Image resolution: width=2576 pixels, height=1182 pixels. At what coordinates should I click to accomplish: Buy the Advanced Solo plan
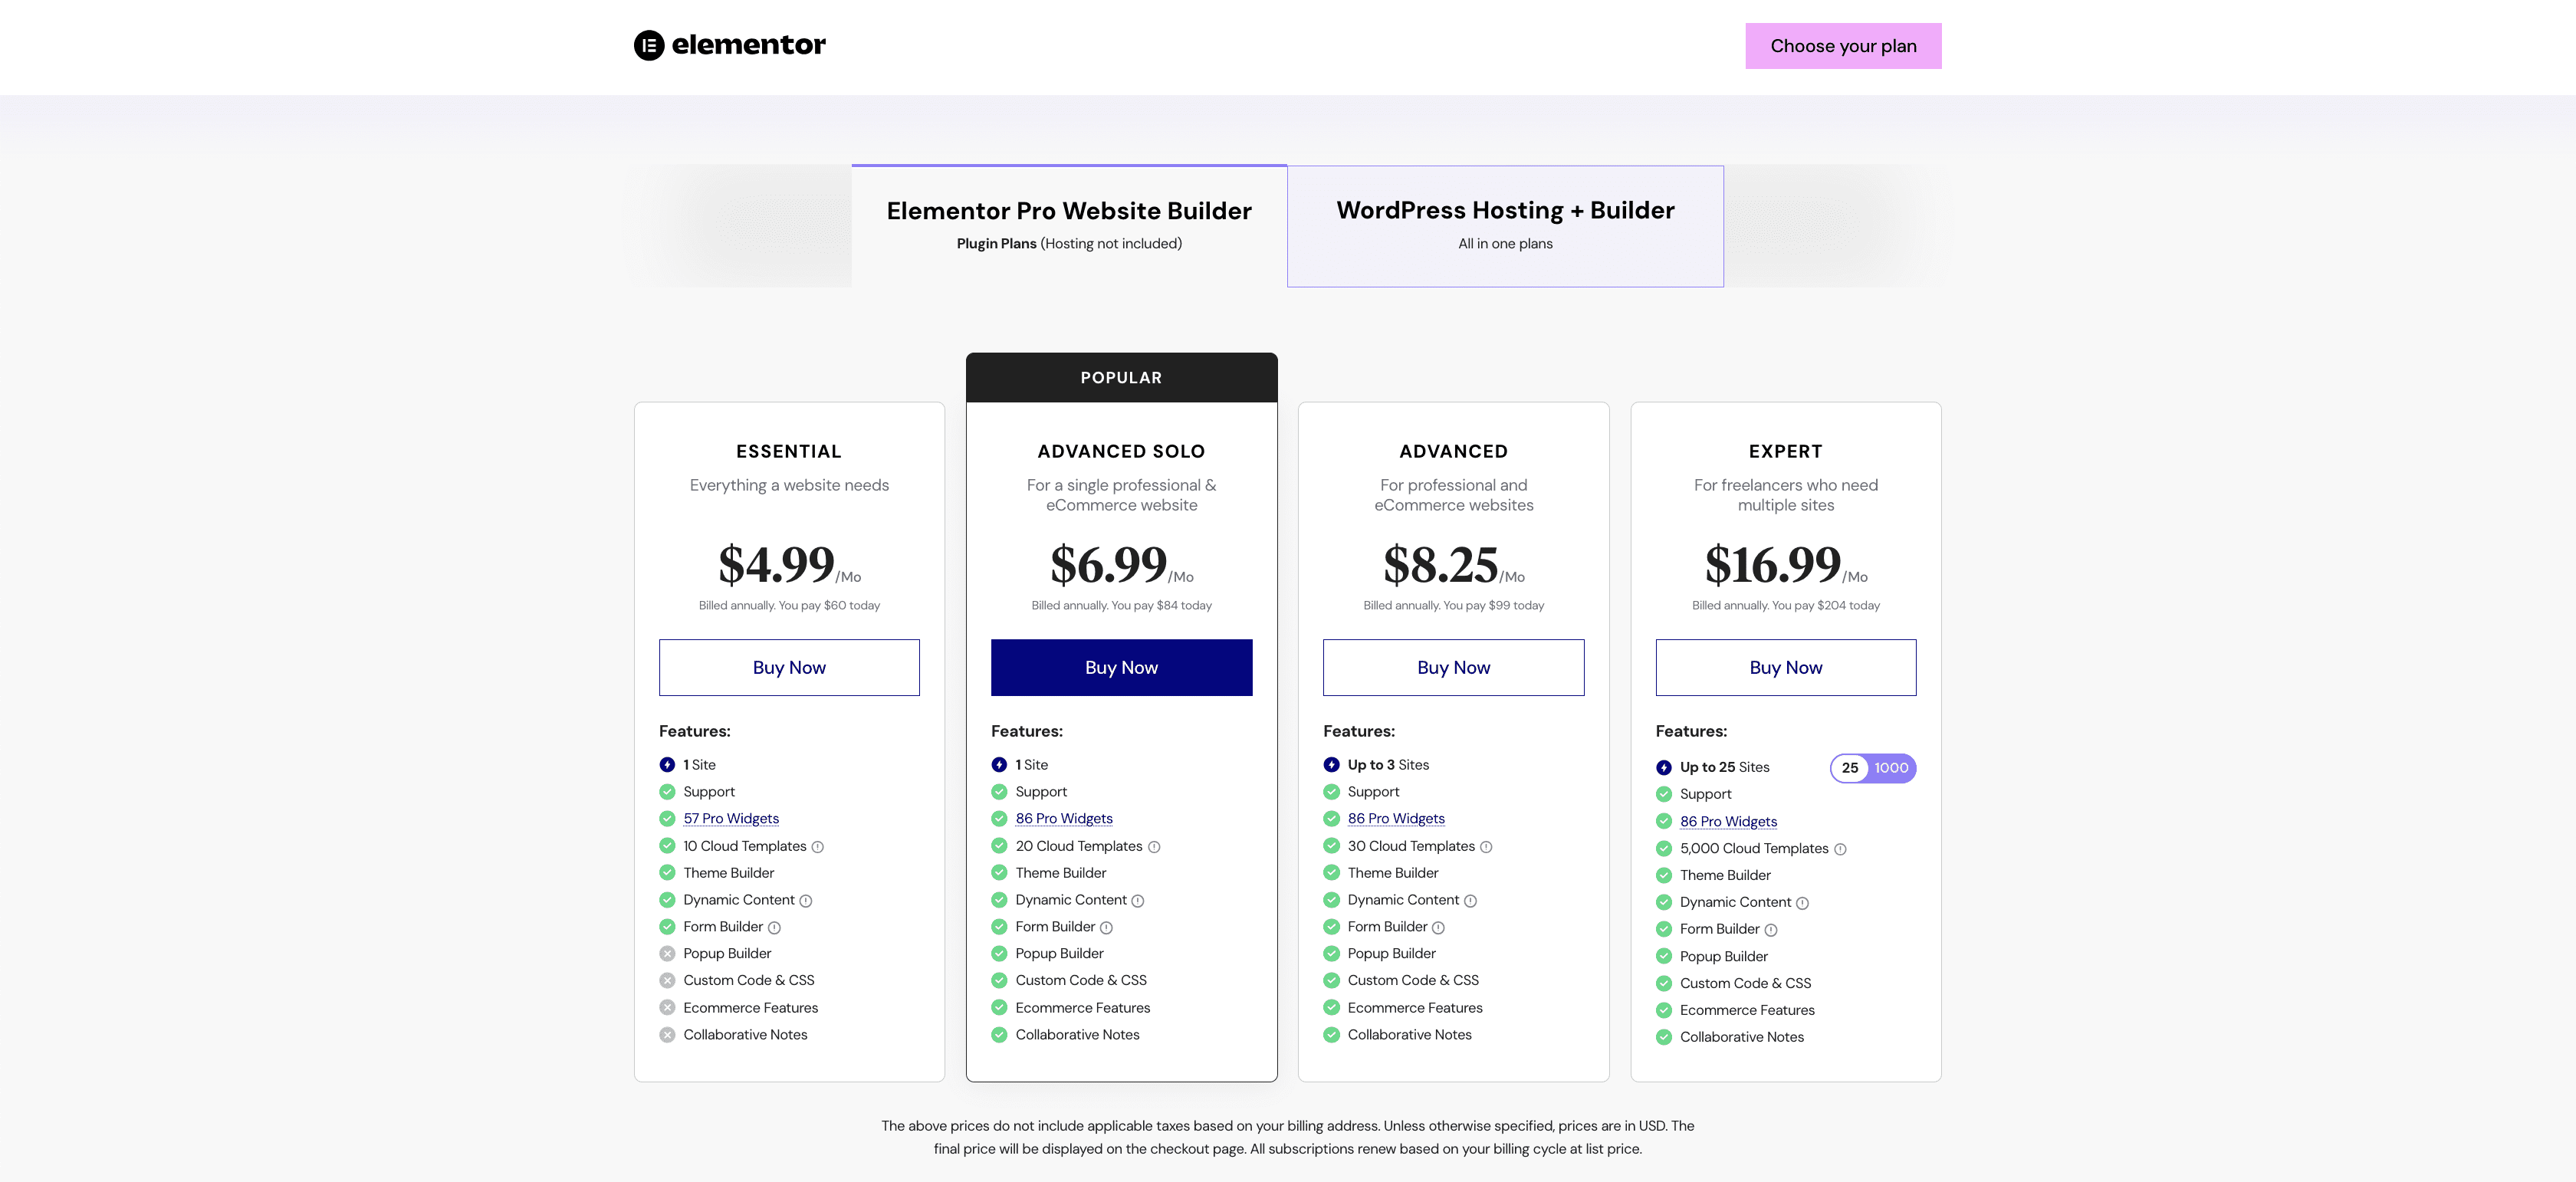tap(1121, 667)
